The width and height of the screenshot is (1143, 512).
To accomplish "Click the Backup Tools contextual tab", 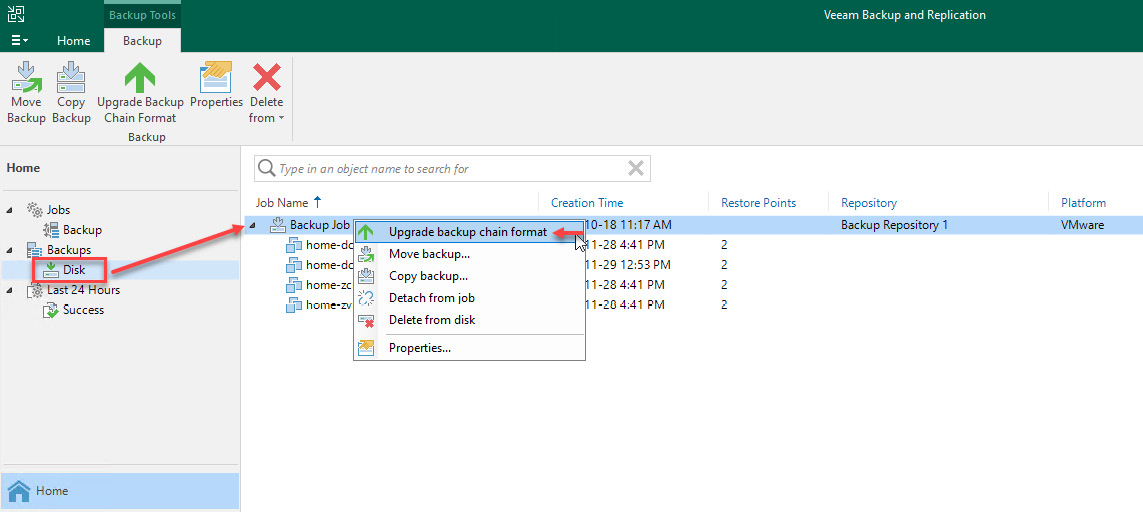I will coord(142,15).
